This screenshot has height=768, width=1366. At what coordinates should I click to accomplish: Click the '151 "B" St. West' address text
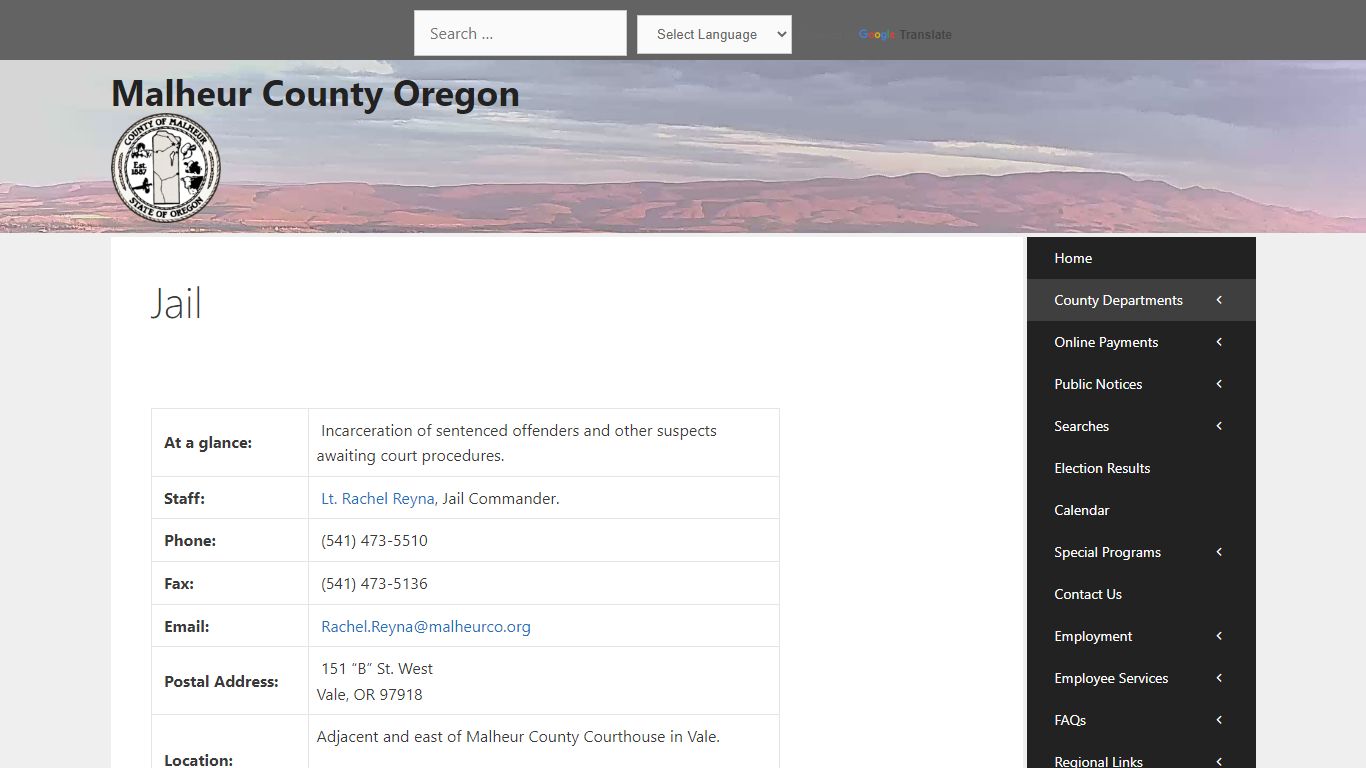click(x=377, y=669)
